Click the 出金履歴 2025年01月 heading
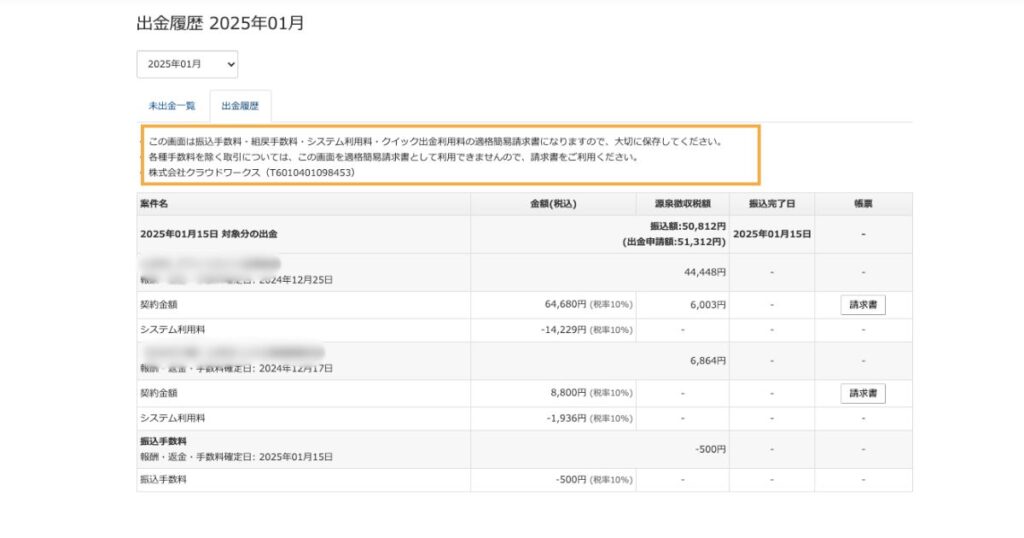This screenshot has height=538, width=1024. pyautogui.click(x=220, y=24)
